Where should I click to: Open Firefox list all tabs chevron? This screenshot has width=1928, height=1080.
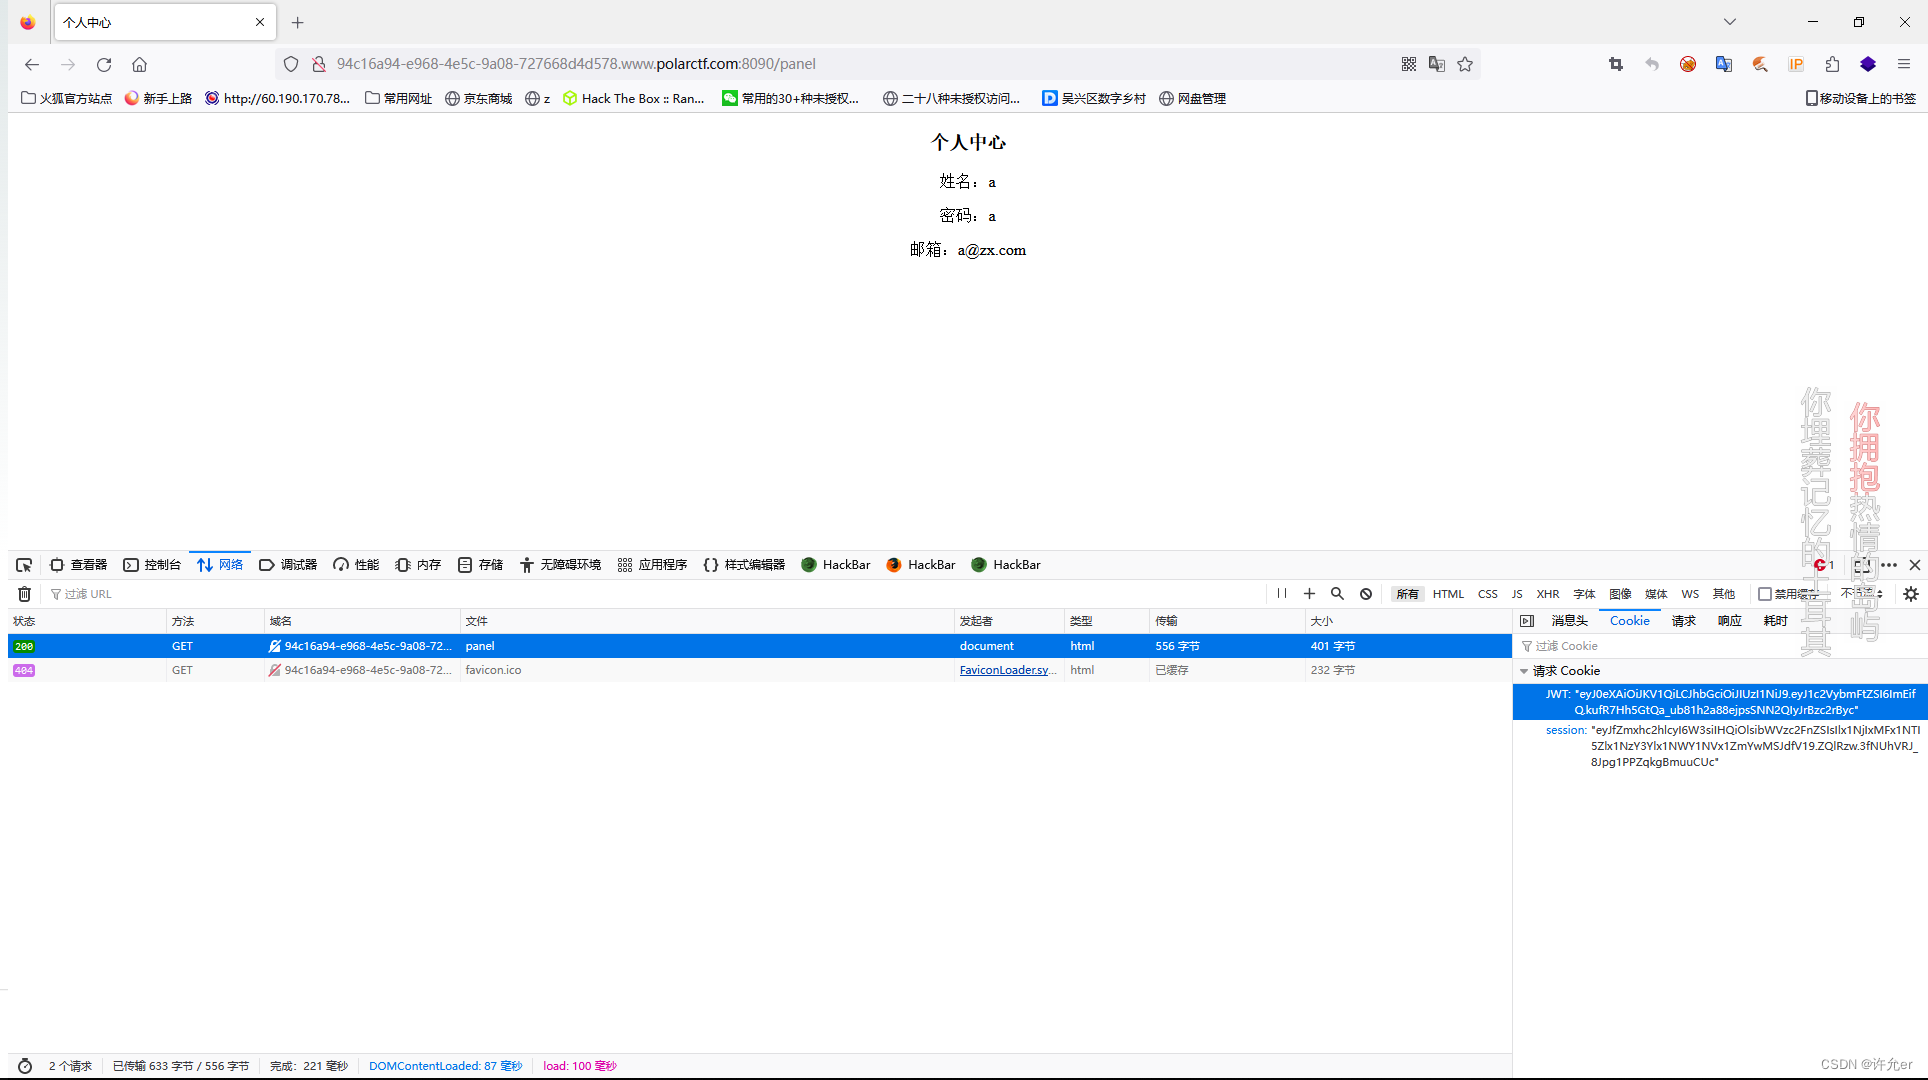[x=1730, y=22]
